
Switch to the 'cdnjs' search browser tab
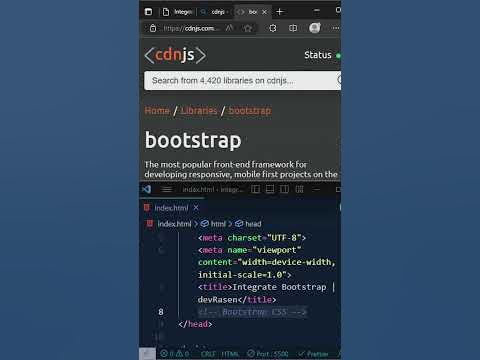[x=214, y=12]
